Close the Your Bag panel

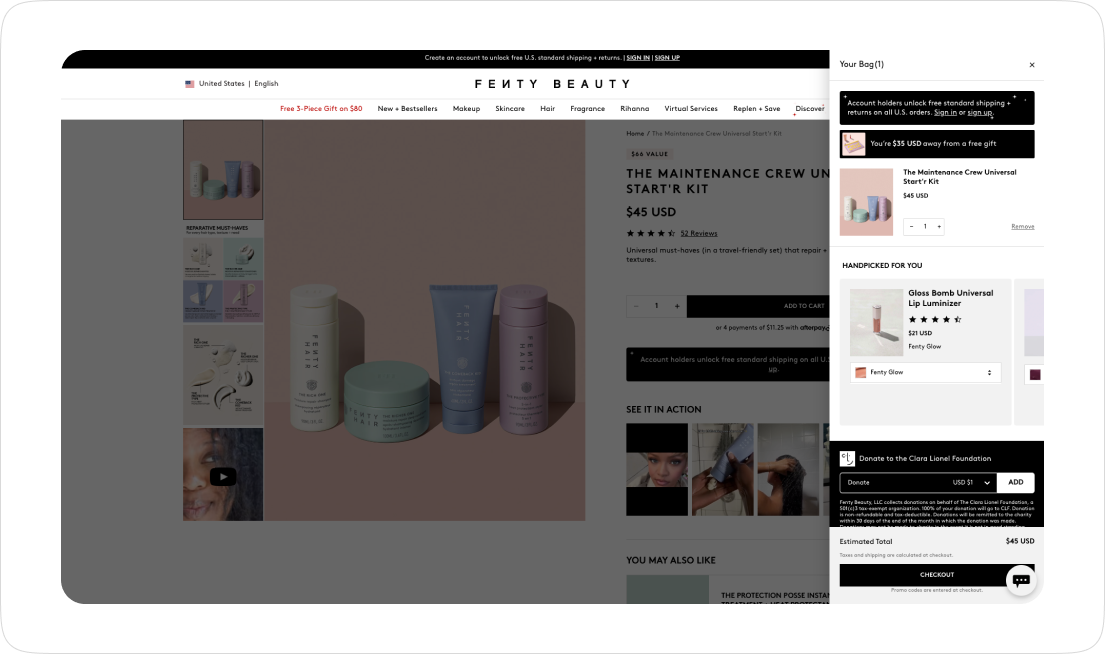tap(1032, 65)
